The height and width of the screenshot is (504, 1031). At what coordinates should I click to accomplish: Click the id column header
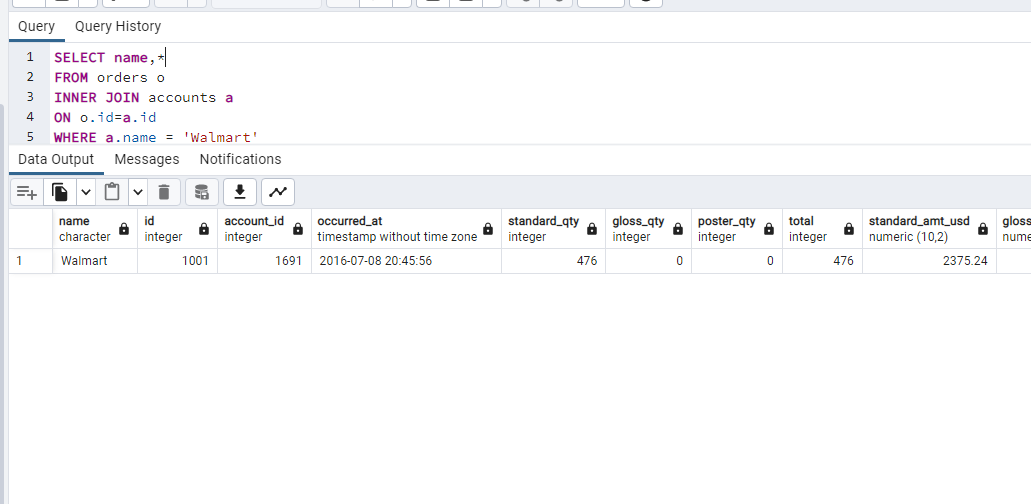[x=178, y=229]
